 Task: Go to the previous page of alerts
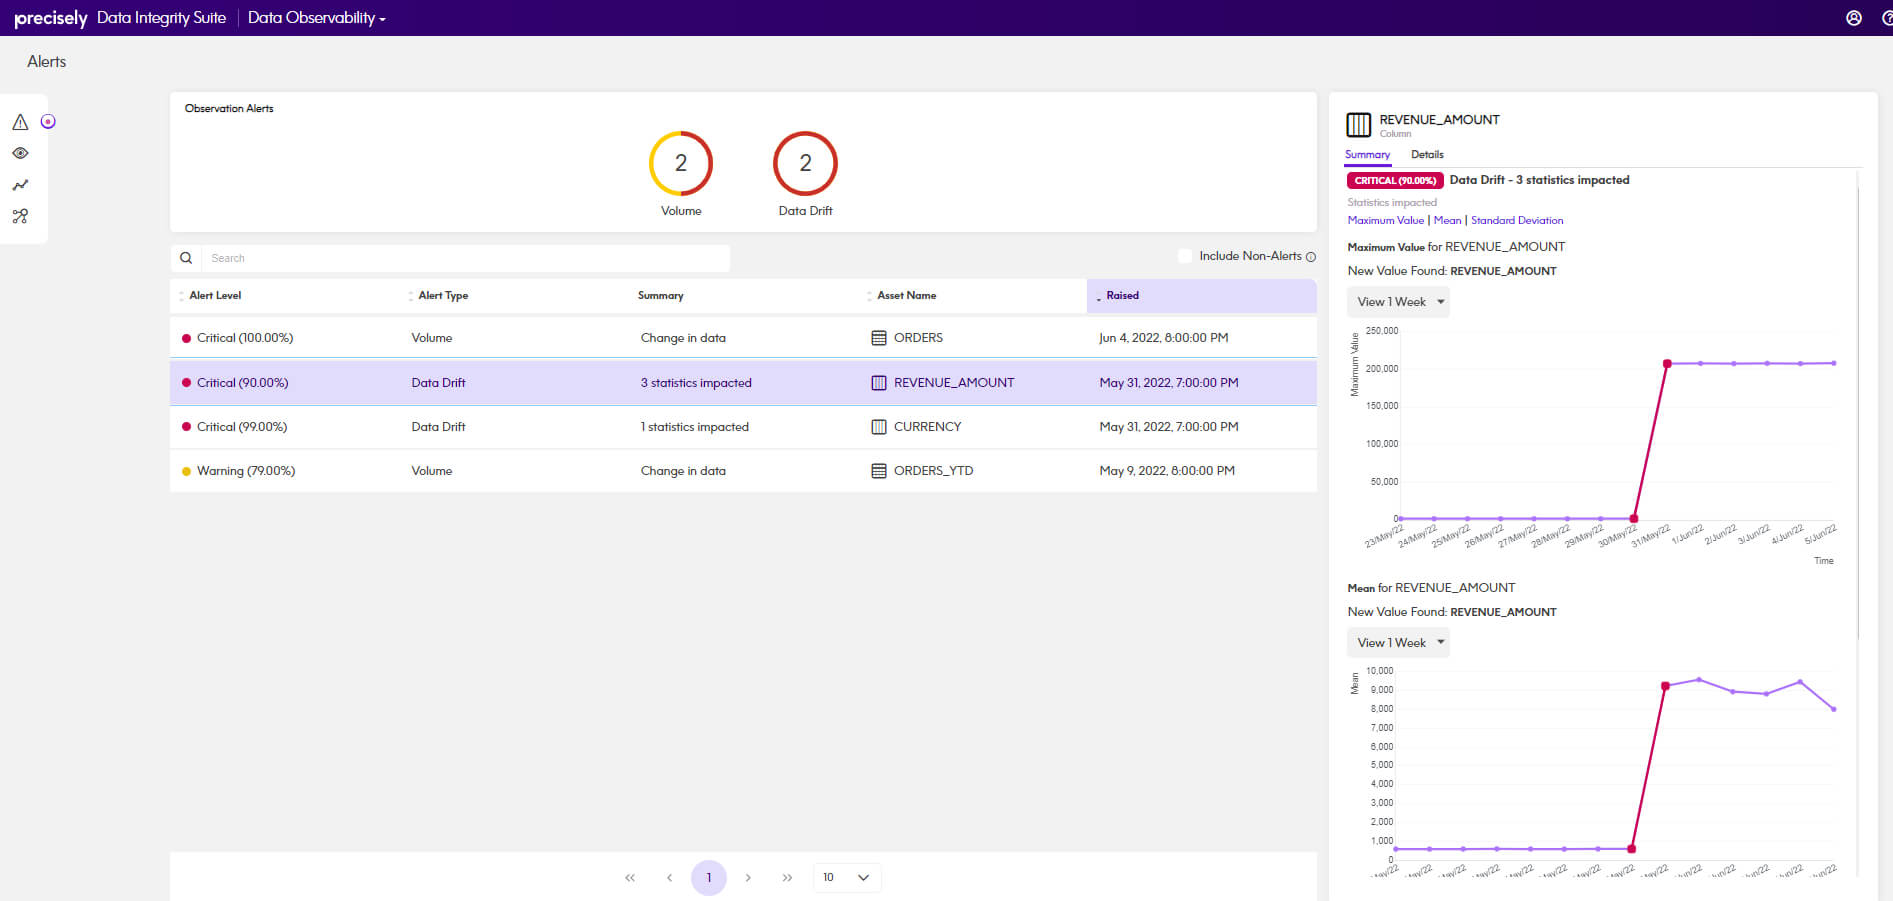(x=669, y=878)
